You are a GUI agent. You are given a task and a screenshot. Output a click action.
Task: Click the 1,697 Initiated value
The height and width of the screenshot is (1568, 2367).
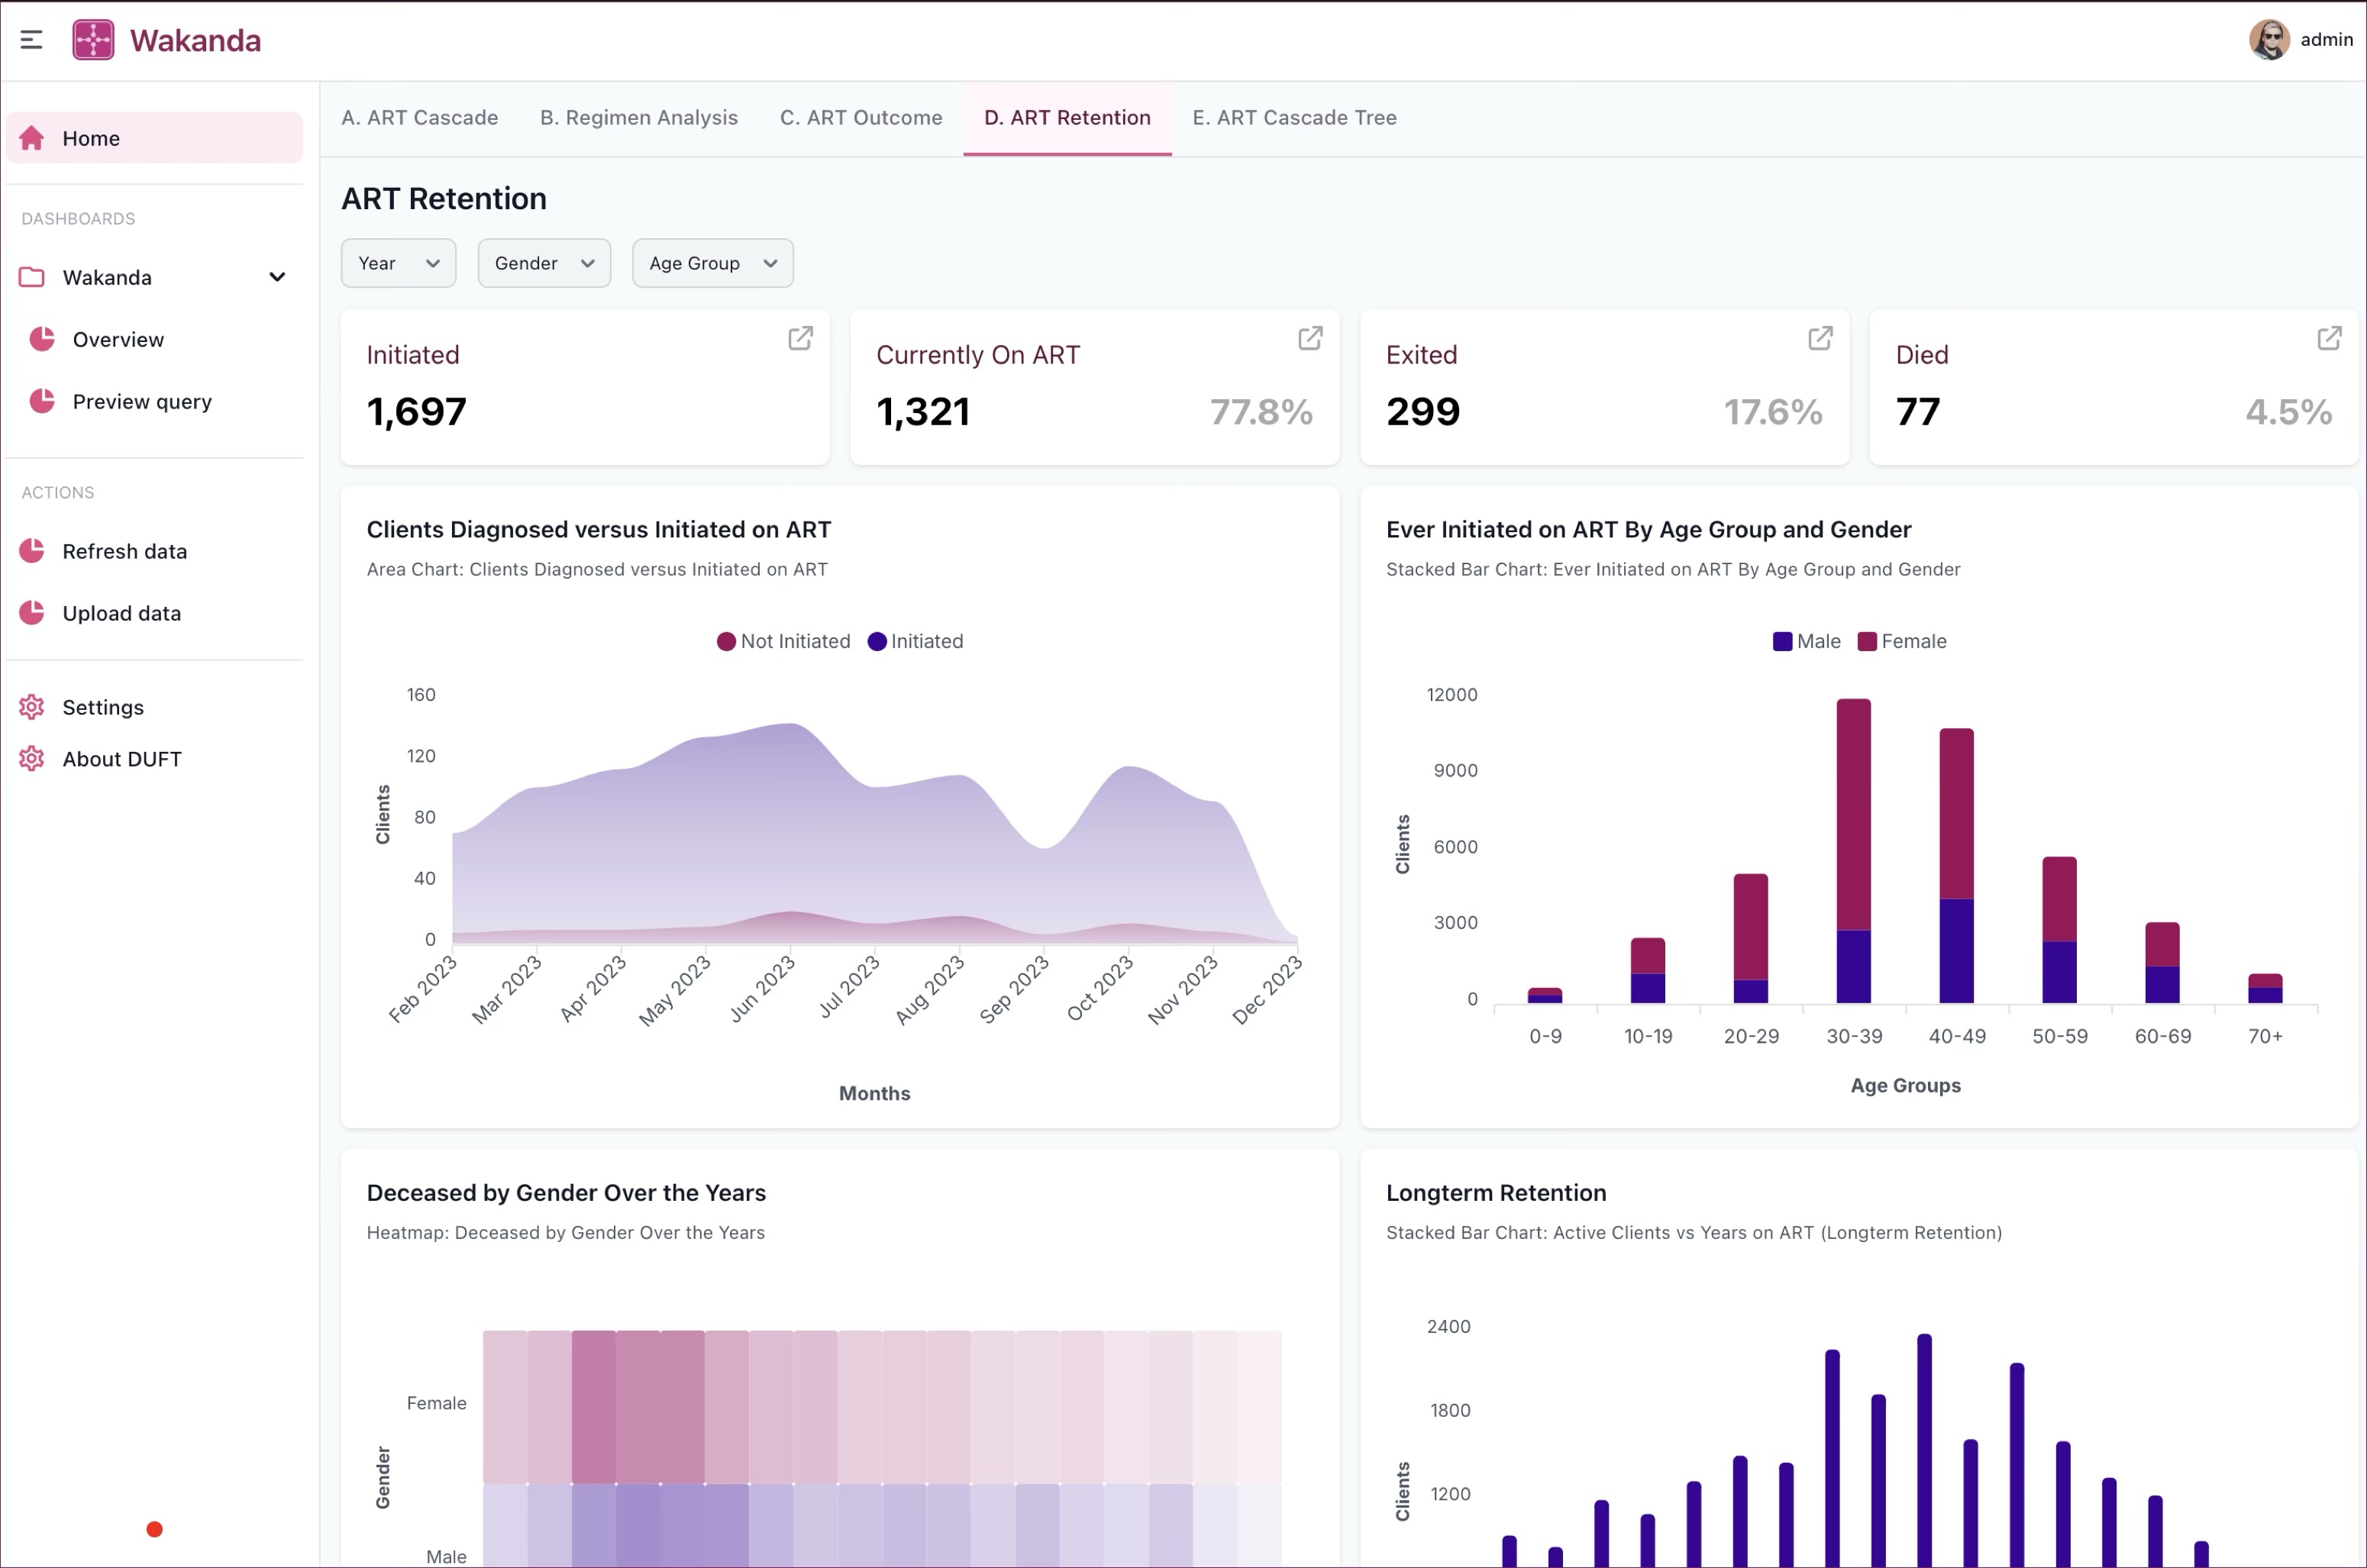pyautogui.click(x=416, y=412)
